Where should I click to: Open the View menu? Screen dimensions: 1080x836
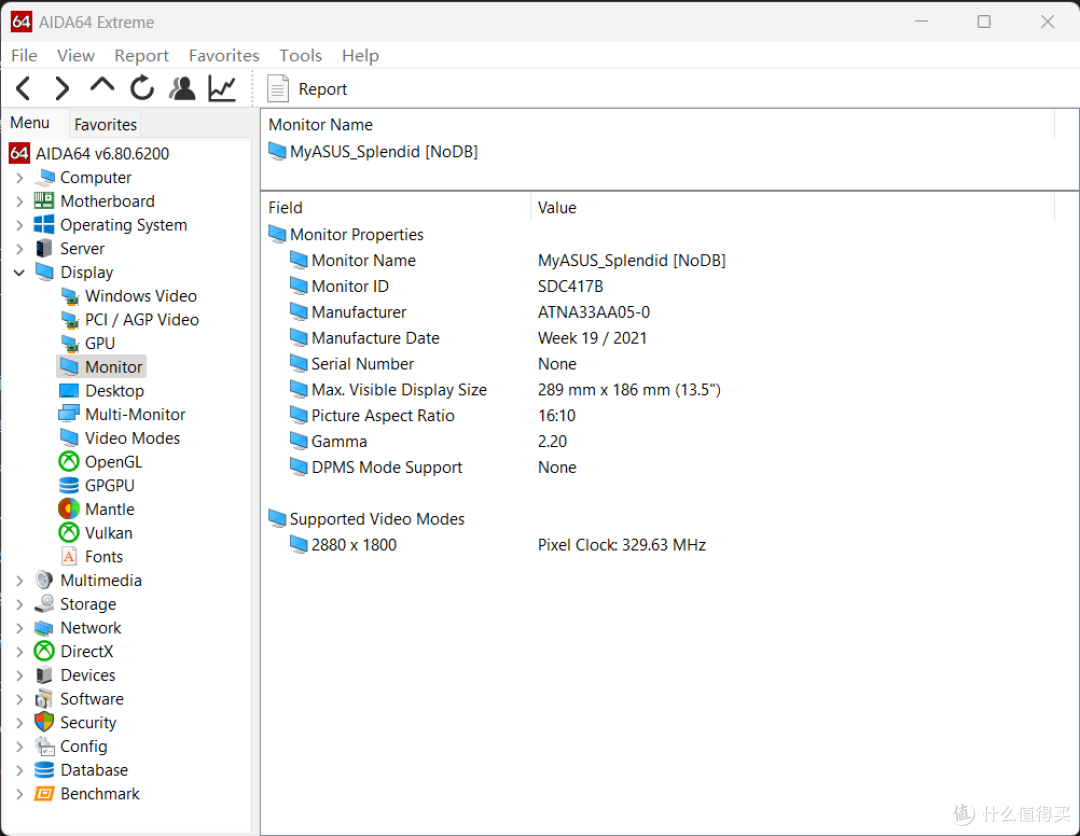76,55
